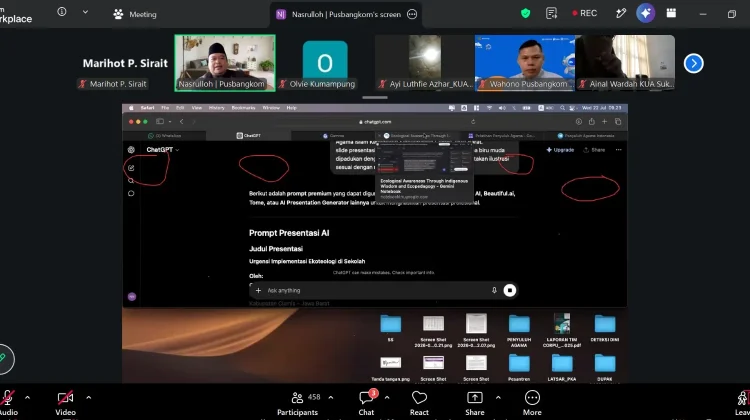Open the More options ellipsis button

(532, 403)
